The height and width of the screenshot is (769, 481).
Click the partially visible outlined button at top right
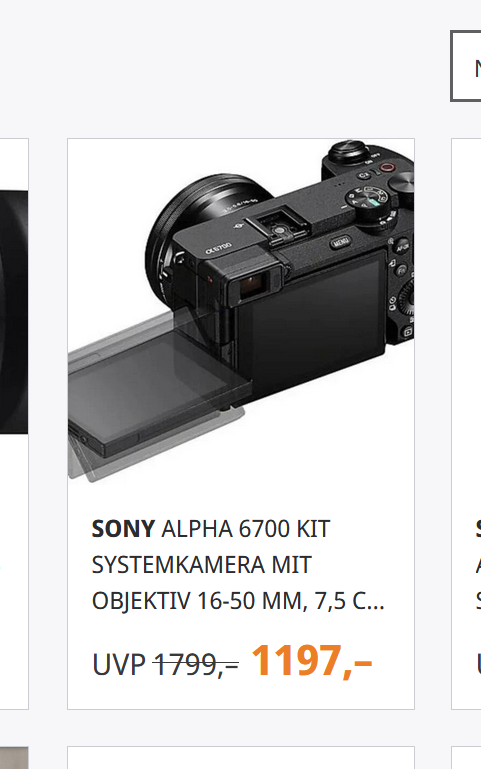click(466, 66)
